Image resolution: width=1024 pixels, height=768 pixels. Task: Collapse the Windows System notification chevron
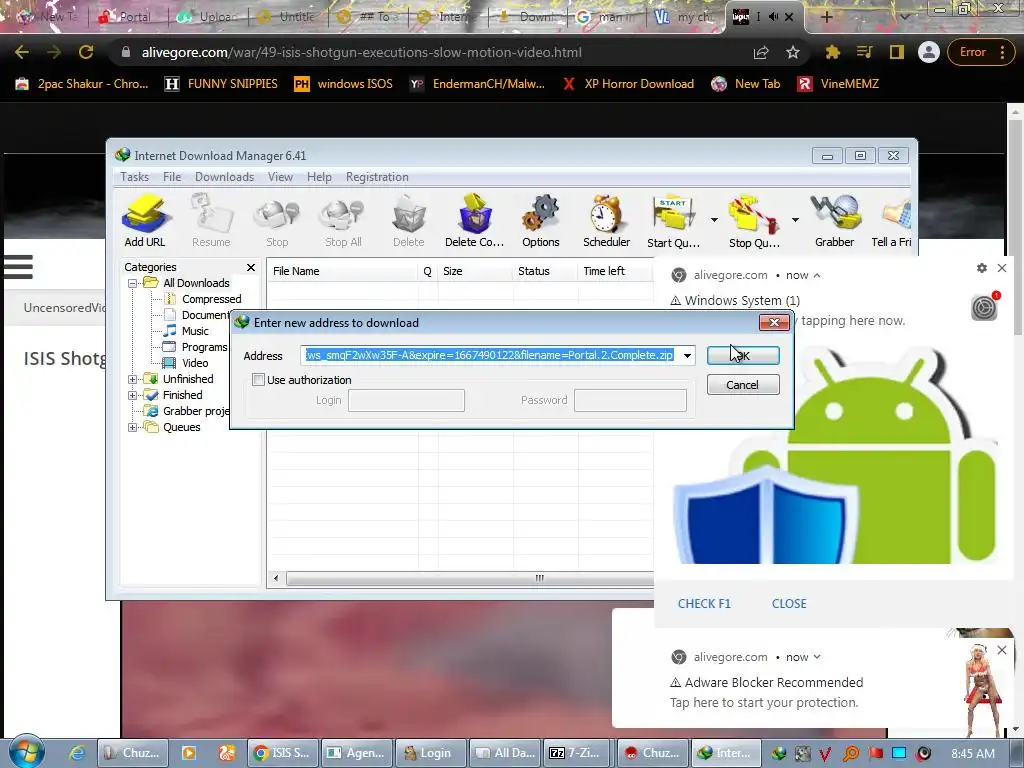[x=817, y=276]
